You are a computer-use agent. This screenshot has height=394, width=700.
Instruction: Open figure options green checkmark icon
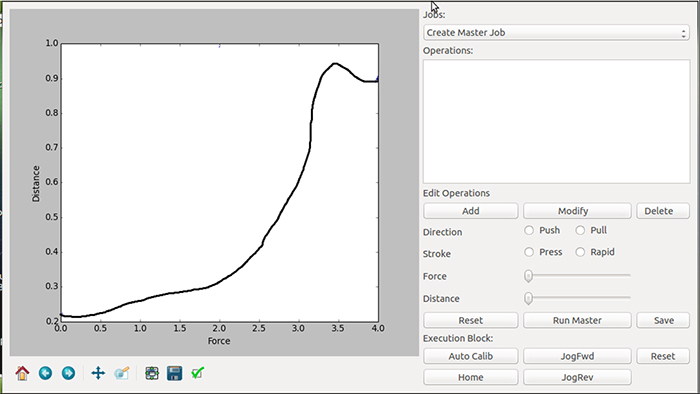click(197, 373)
